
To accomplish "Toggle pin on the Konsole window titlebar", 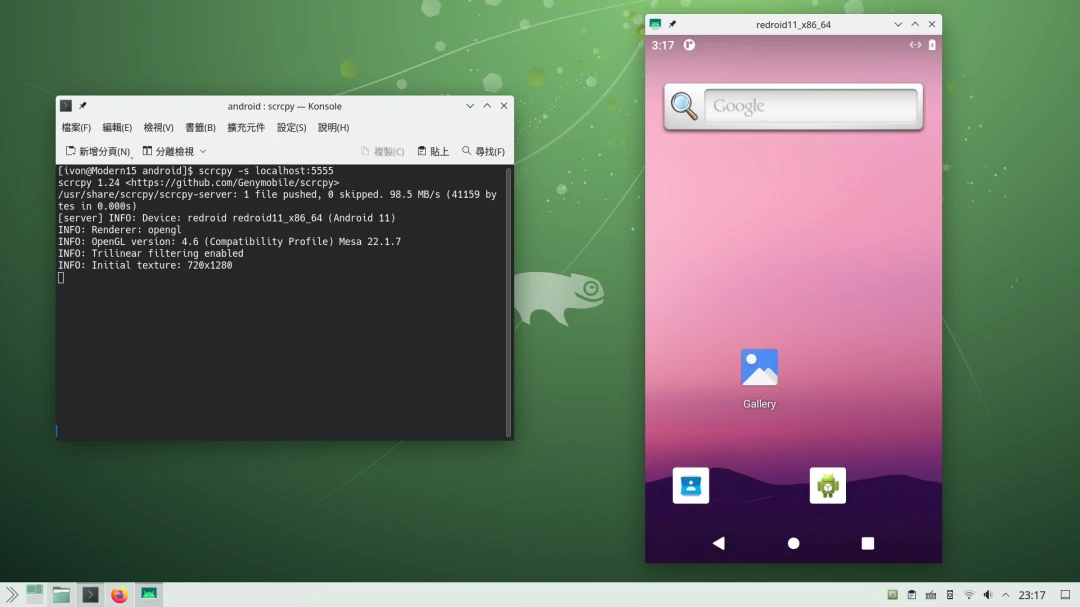I will [x=83, y=106].
